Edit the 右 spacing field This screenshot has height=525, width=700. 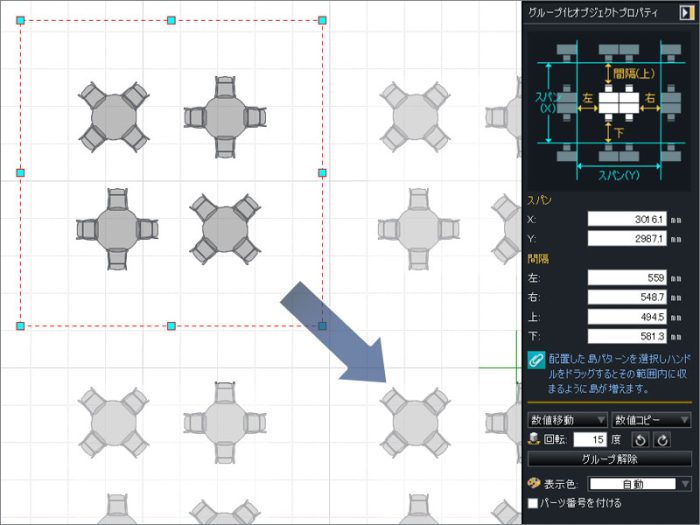pos(627,297)
